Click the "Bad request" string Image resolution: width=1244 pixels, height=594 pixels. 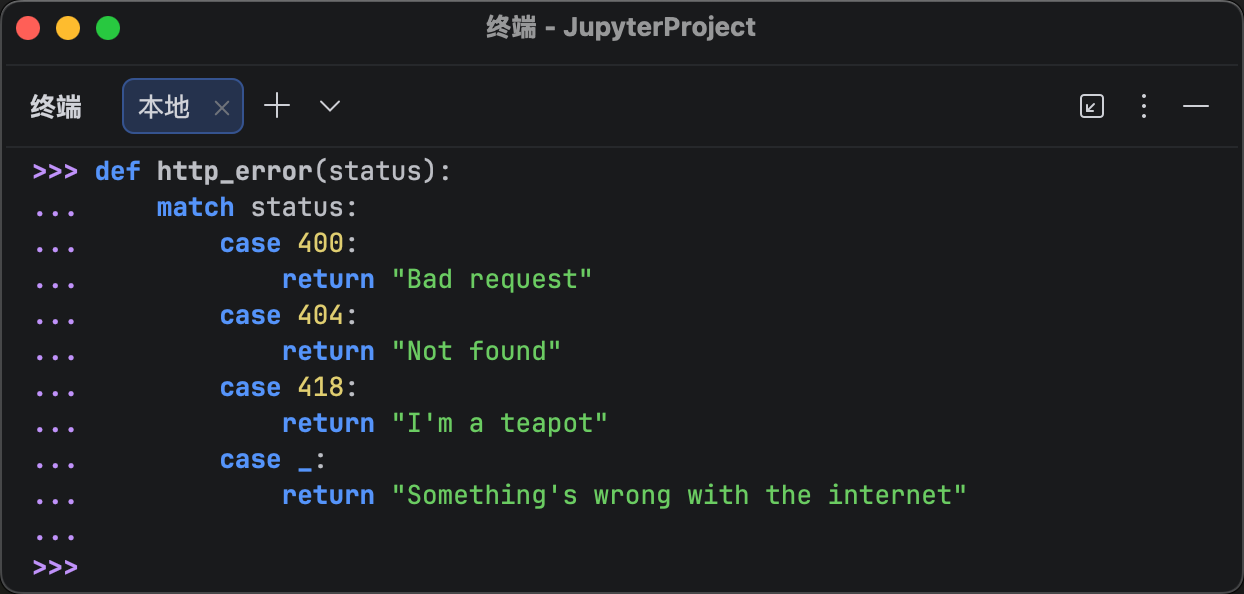pyautogui.click(x=492, y=279)
